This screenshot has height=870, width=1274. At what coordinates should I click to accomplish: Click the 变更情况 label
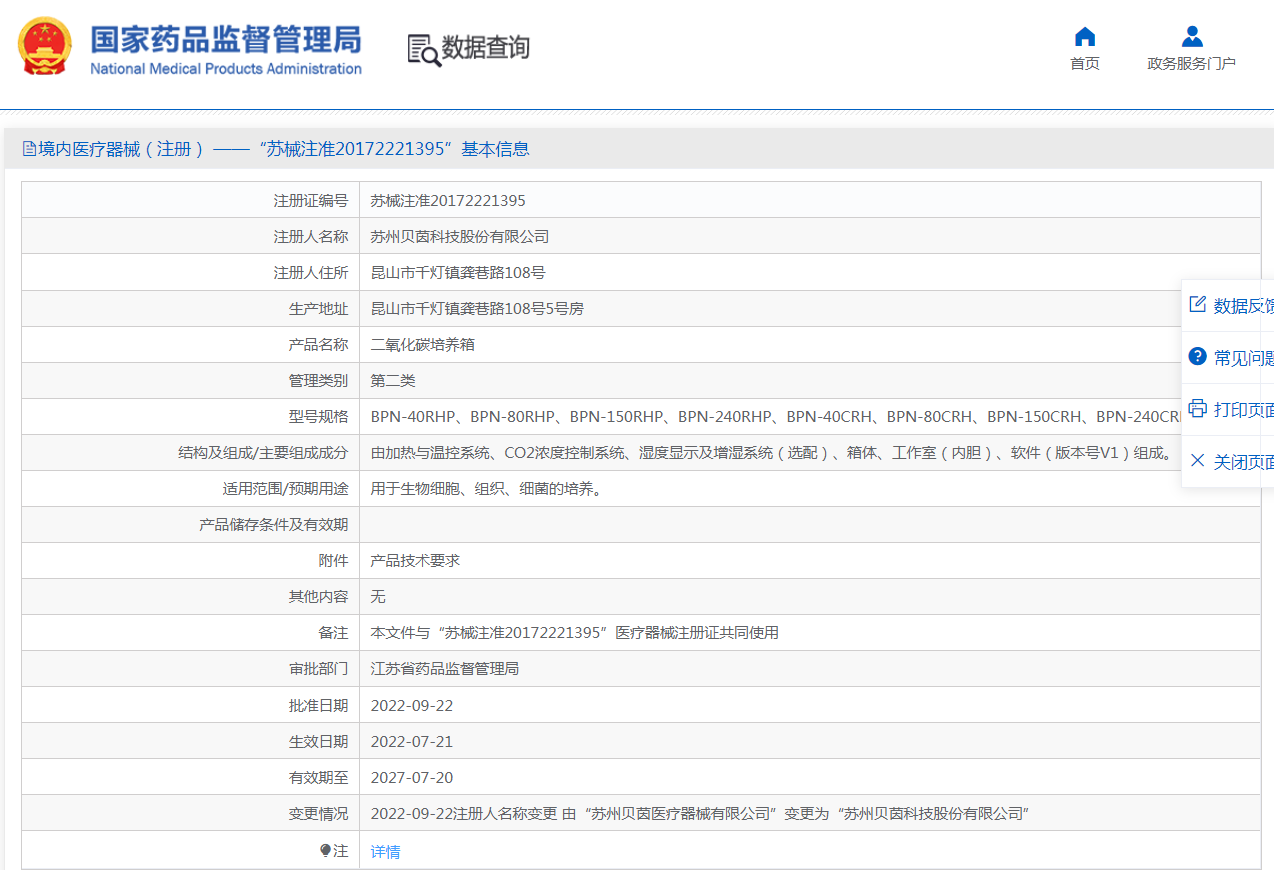(319, 814)
